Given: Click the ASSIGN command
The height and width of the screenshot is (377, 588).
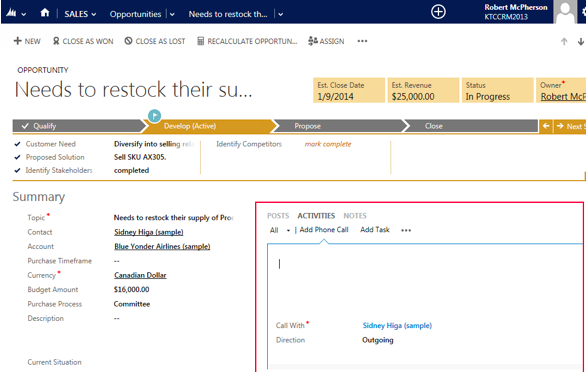Looking at the screenshot, I should (x=326, y=41).
